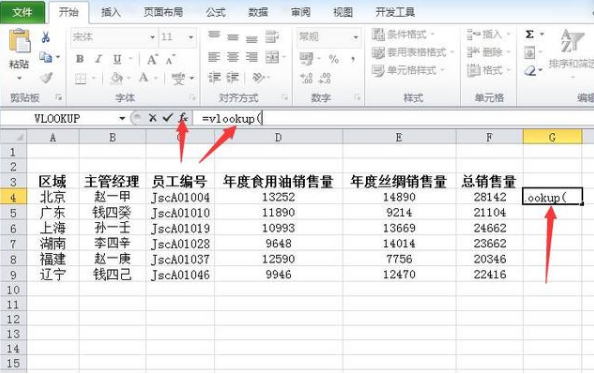This screenshot has height=374, width=594.
Task: Switch to 审阅 Review tab
Action: point(301,12)
